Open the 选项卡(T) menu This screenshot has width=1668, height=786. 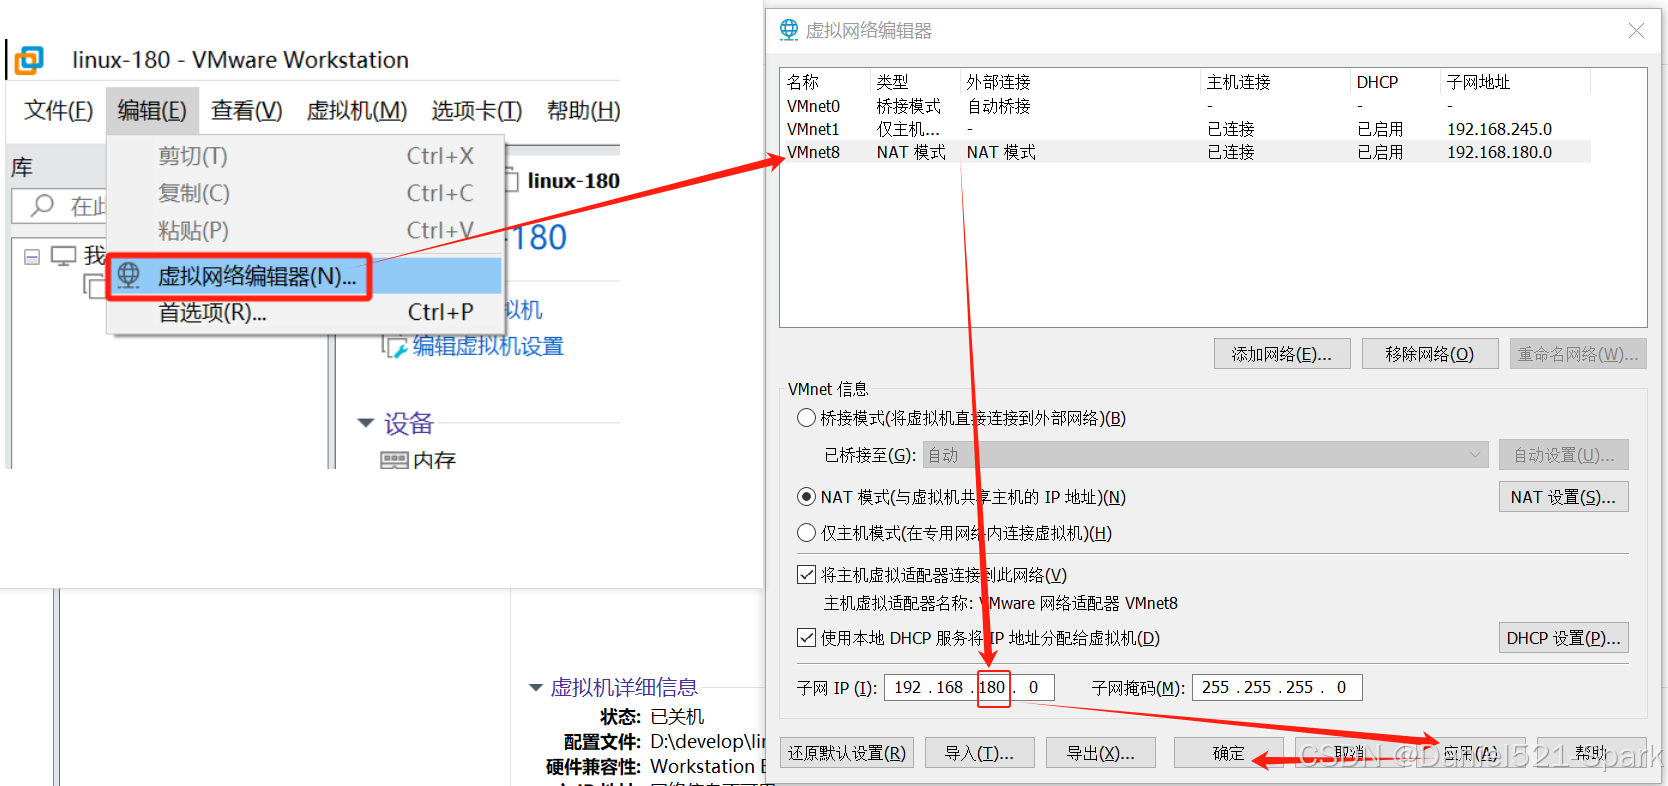[x=477, y=110]
